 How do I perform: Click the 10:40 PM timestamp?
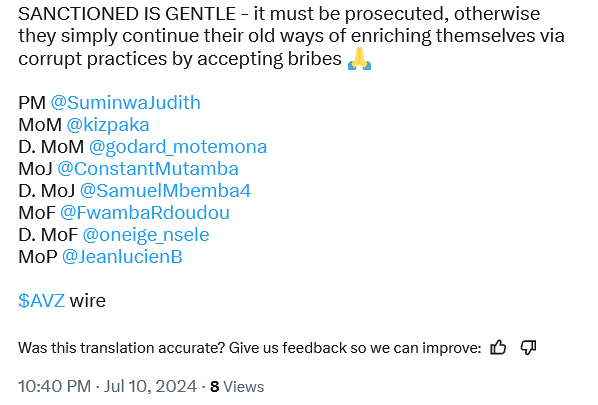[55, 386]
